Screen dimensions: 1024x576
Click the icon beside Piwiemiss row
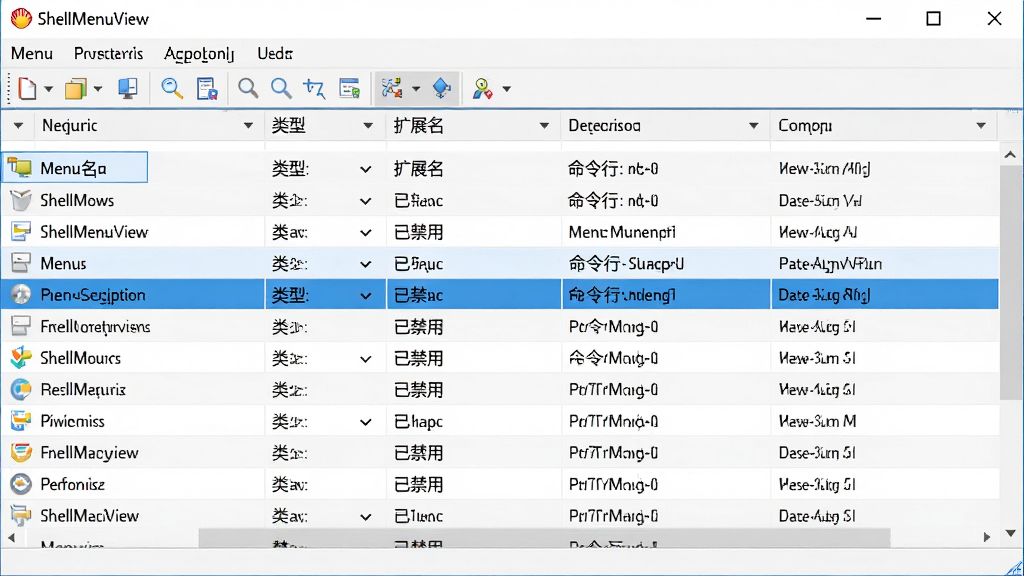pos(21,421)
